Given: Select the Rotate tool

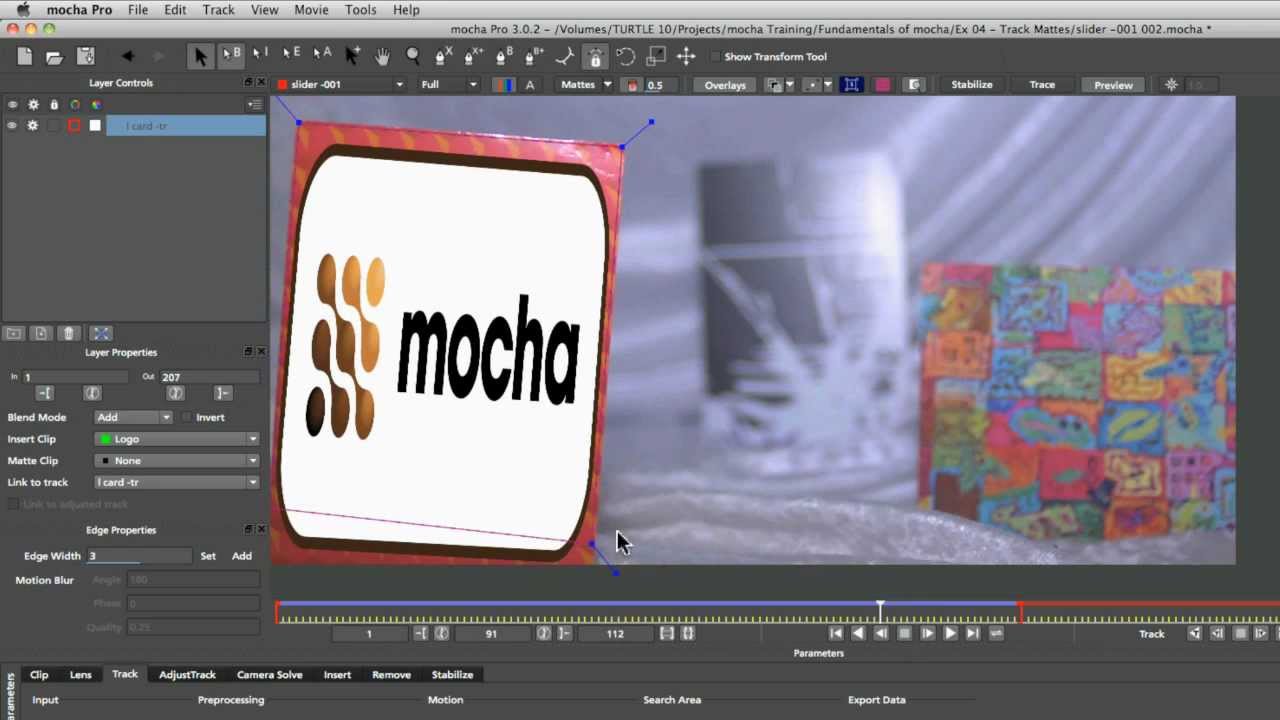Looking at the screenshot, I should pos(626,57).
